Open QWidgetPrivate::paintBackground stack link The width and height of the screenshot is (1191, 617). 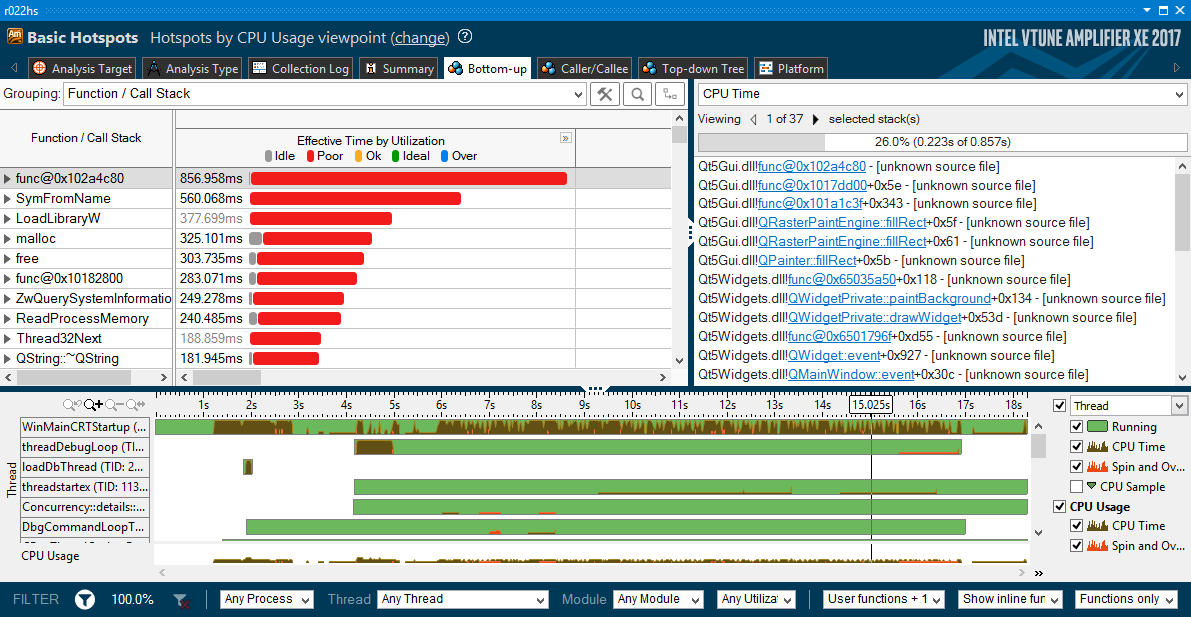tap(889, 299)
